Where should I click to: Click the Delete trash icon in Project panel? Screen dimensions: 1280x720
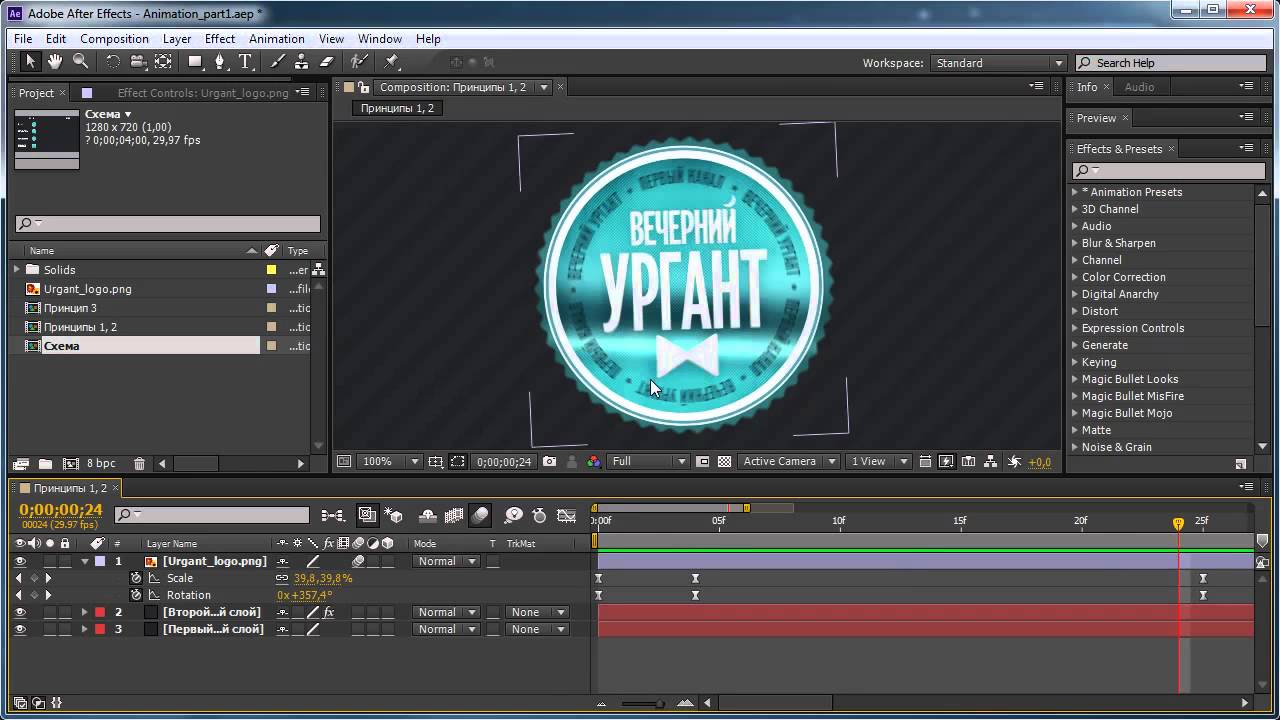pos(139,464)
